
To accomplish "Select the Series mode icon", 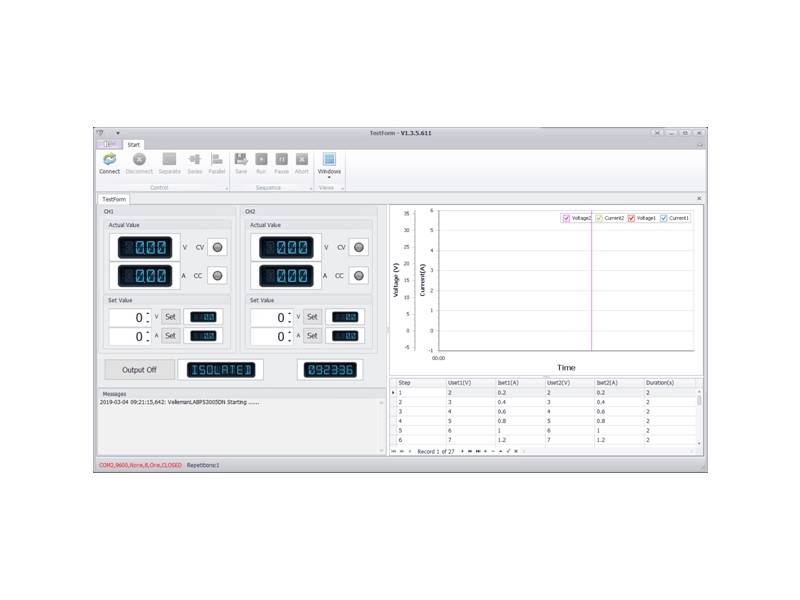I will click(x=194, y=159).
